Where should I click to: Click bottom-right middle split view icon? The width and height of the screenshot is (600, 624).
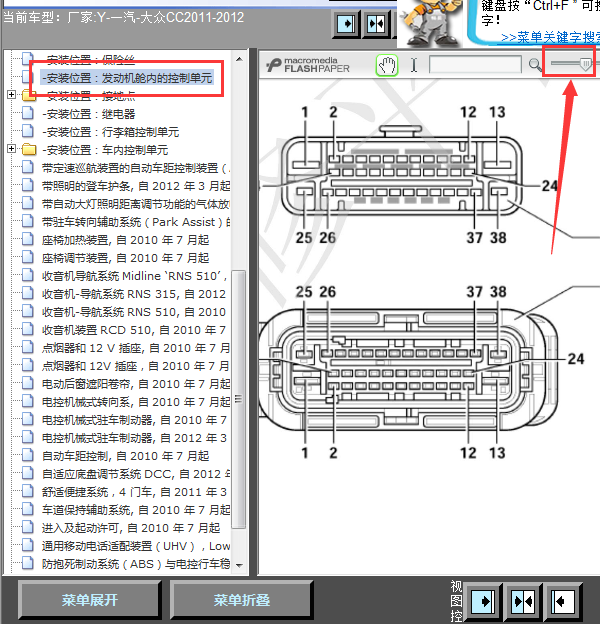522,601
